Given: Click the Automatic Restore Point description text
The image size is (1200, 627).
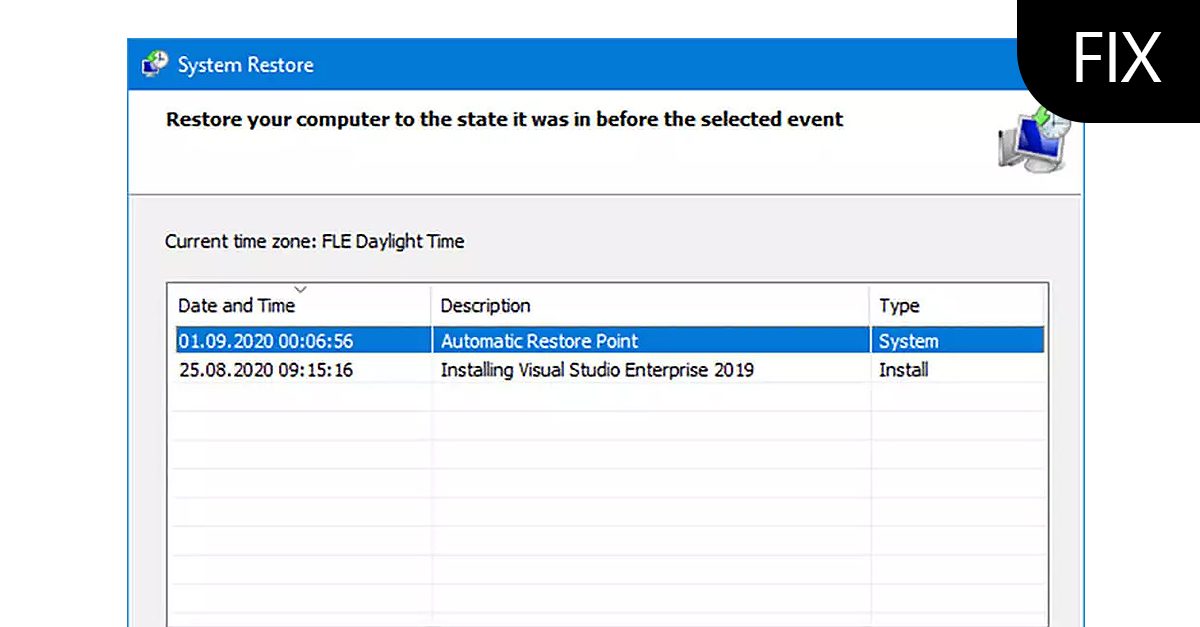Looking at the screenshot, I should 538,340.
